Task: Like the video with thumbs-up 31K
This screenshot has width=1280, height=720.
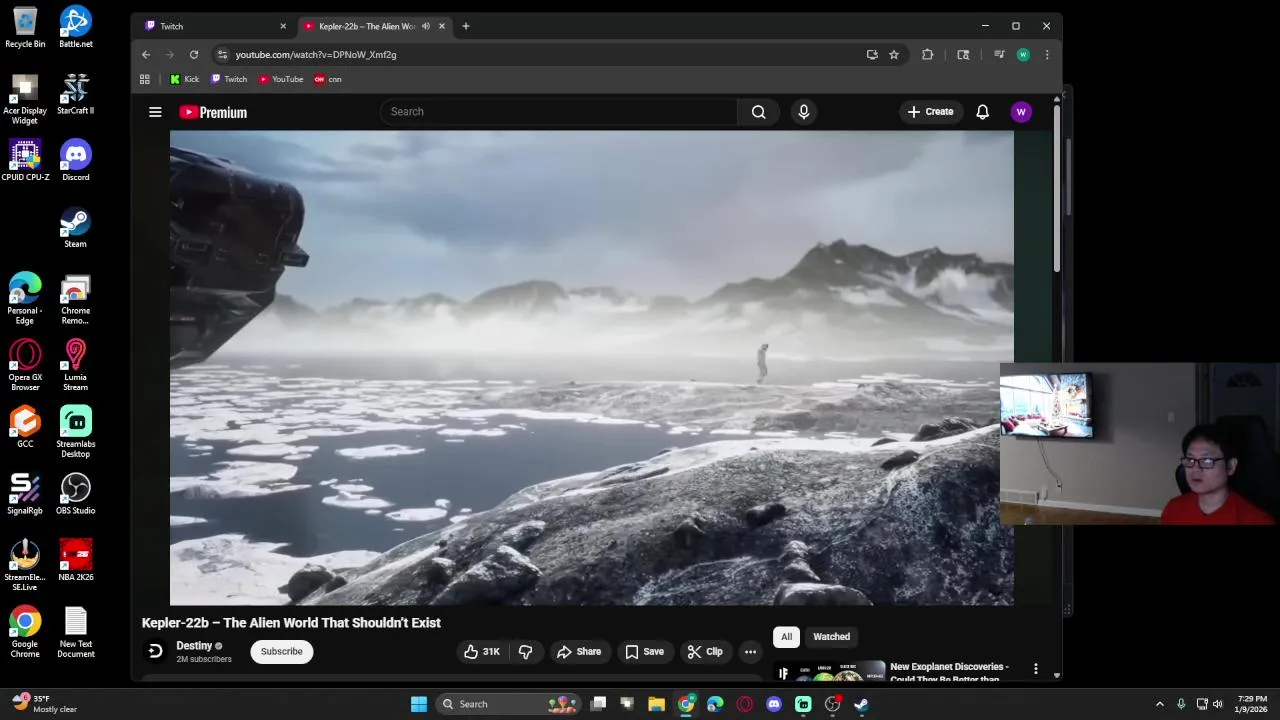Action: click(x=482, y=652)
